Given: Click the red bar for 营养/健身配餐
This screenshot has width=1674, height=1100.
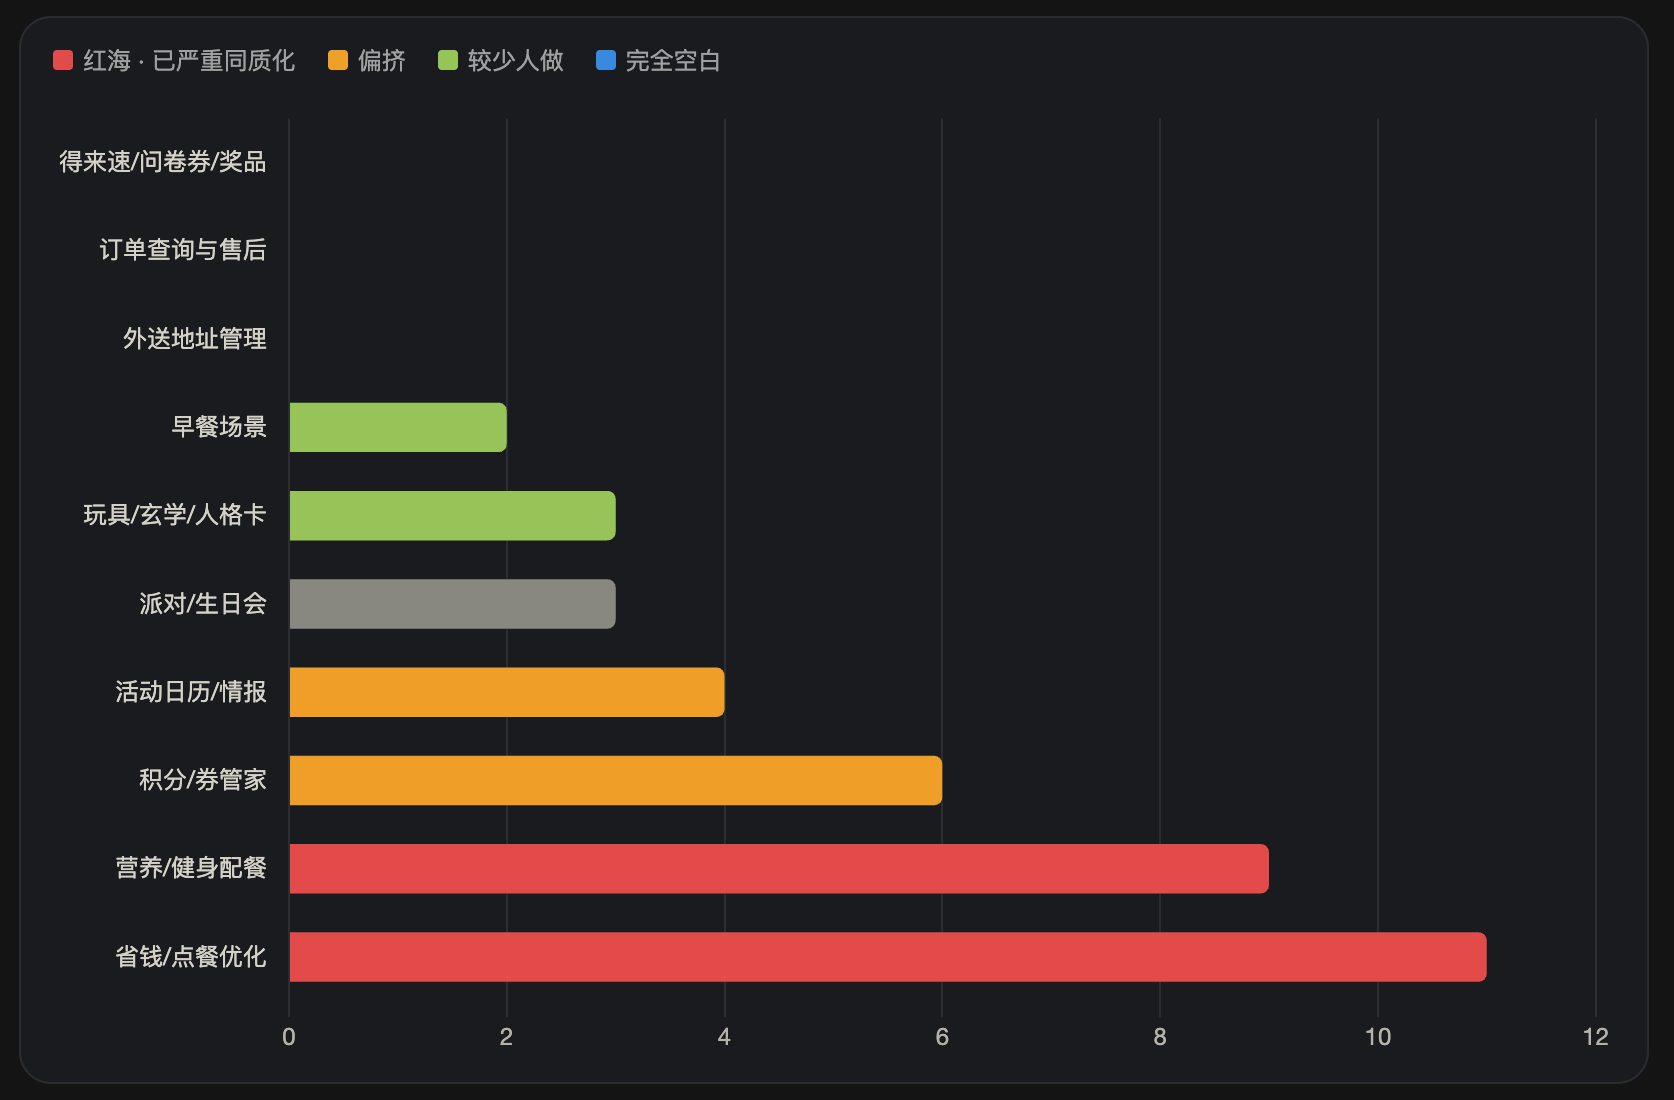Looking at the screenshot, I should point(779,869).
